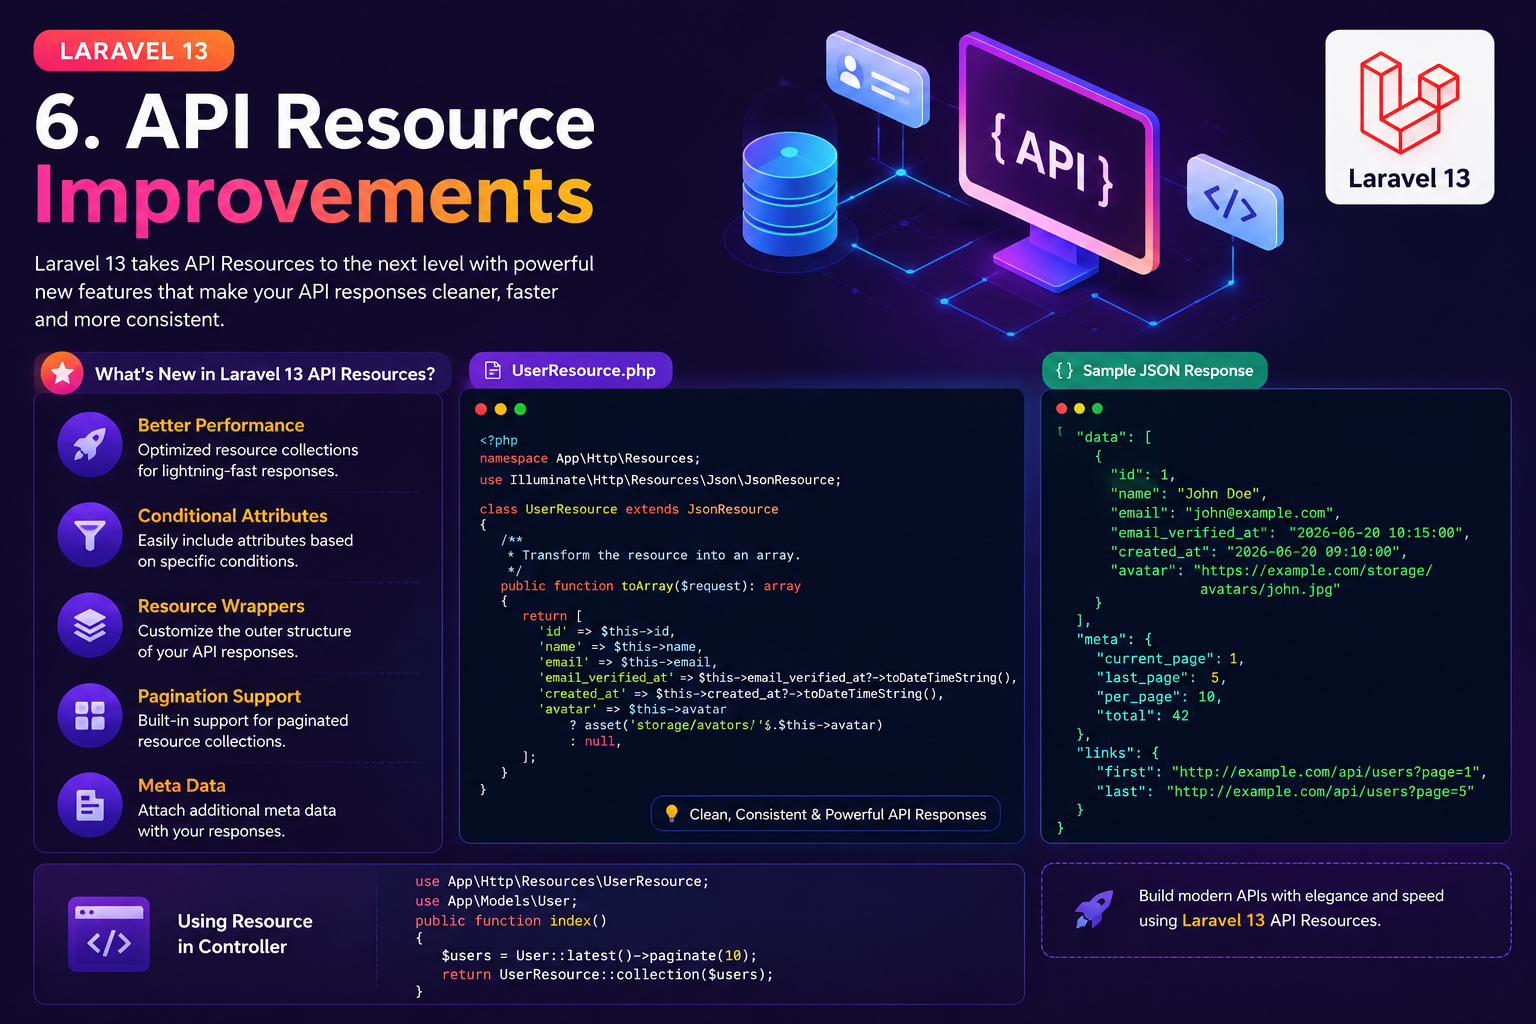1536x1024 pixels.
Task: Click the 'email_verified_at' code line
Action: coord(778,678)
